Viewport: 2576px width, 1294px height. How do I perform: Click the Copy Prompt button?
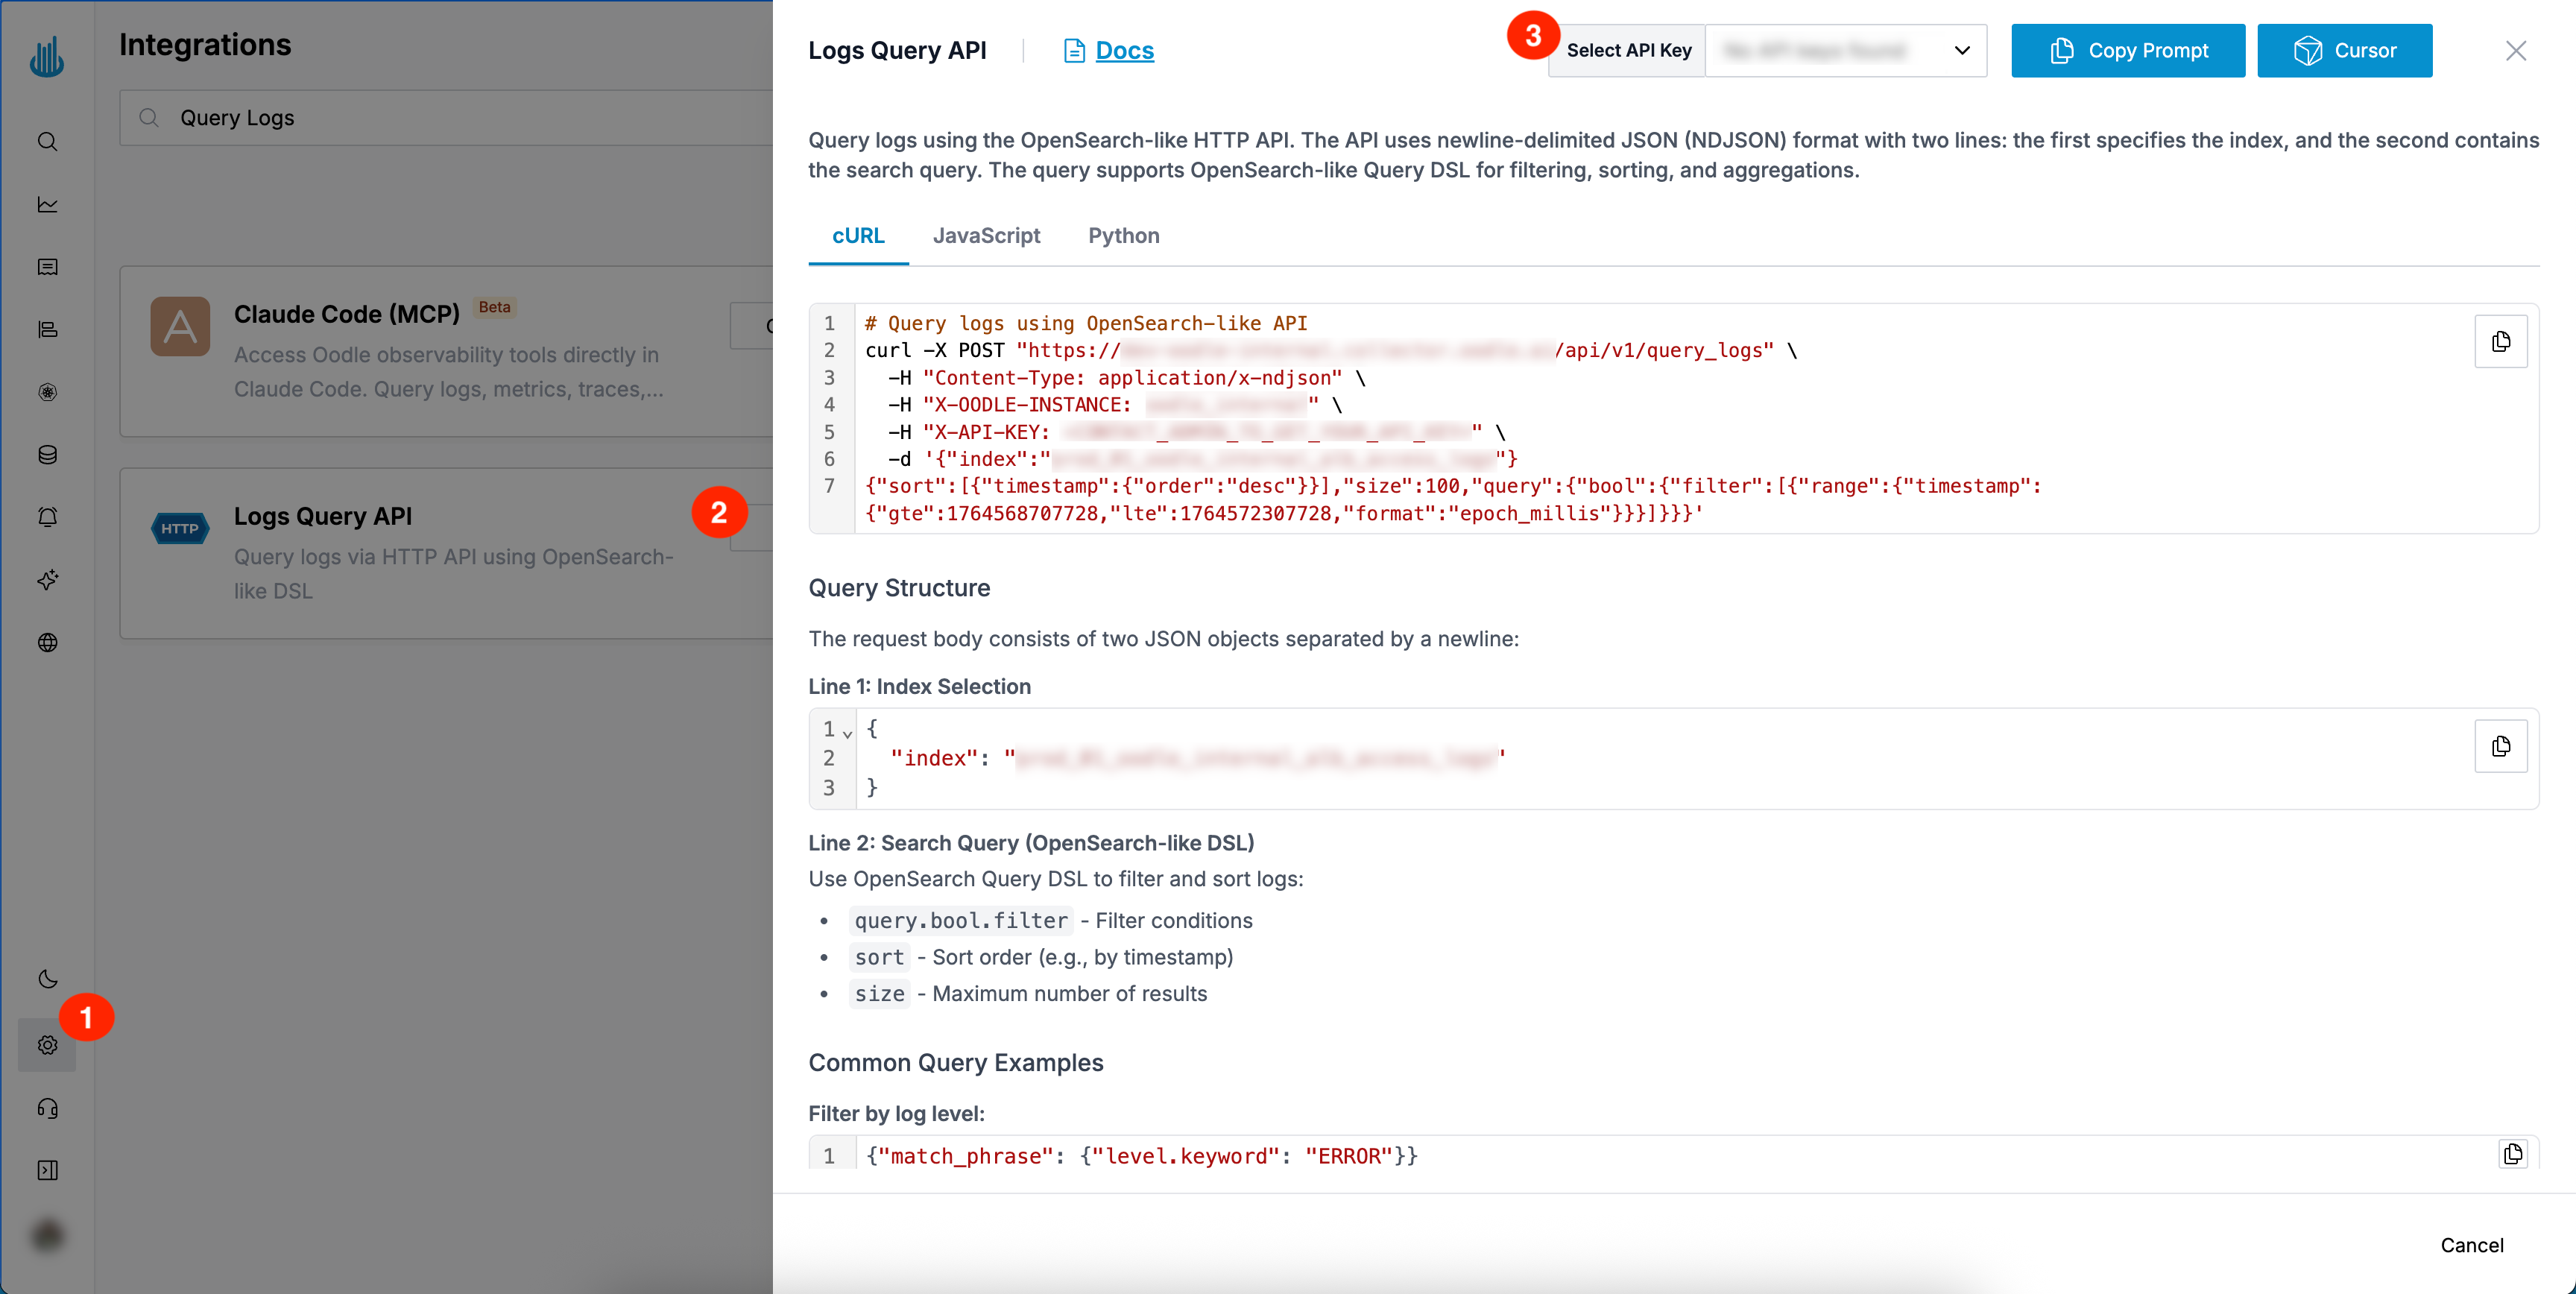click(x=2127, y=50)
